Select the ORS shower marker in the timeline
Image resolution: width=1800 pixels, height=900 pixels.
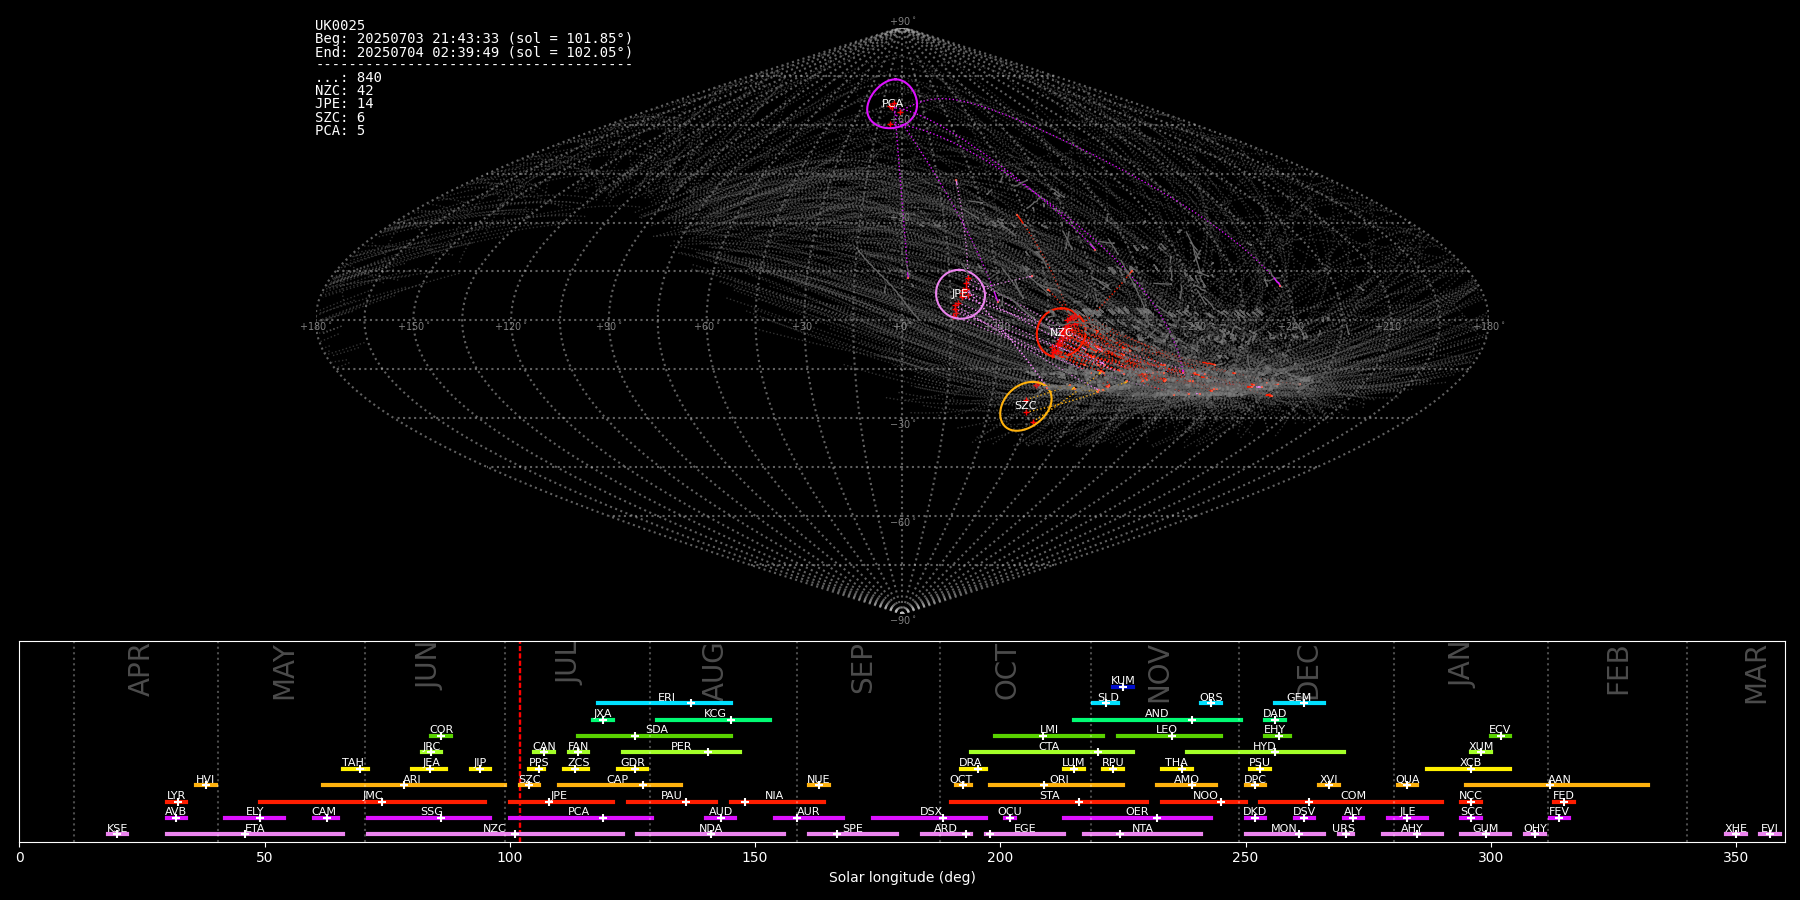pos(1211,703)
